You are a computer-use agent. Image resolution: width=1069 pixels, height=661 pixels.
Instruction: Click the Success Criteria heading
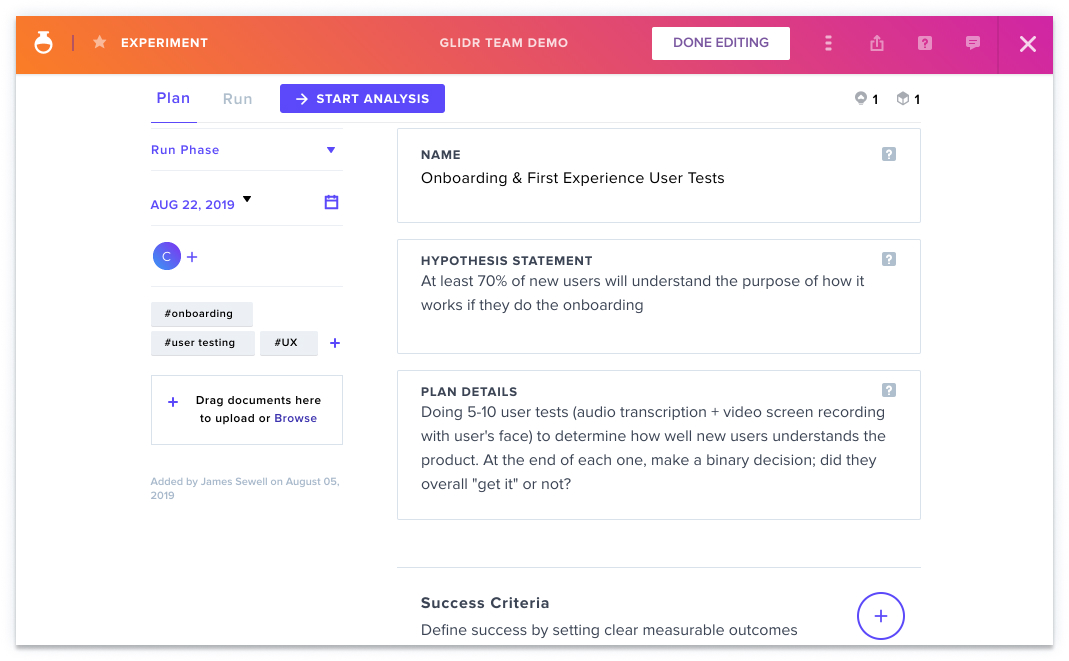click(485, 603)
